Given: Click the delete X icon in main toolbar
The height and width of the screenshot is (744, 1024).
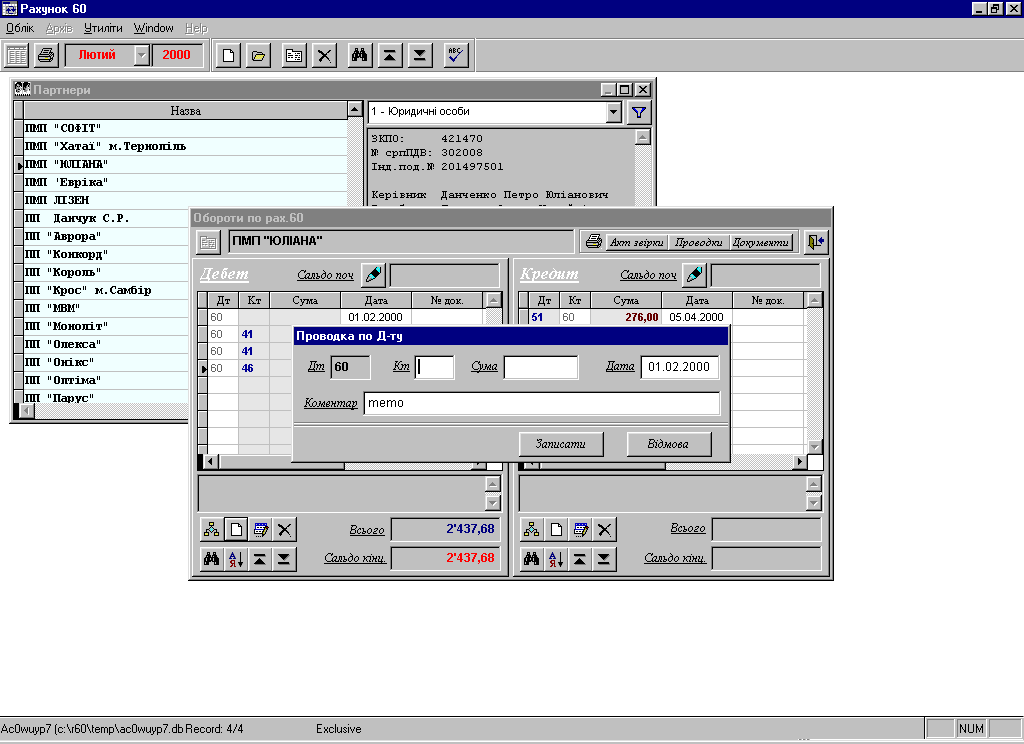Looking at the screenshot, I should (325, 56).
